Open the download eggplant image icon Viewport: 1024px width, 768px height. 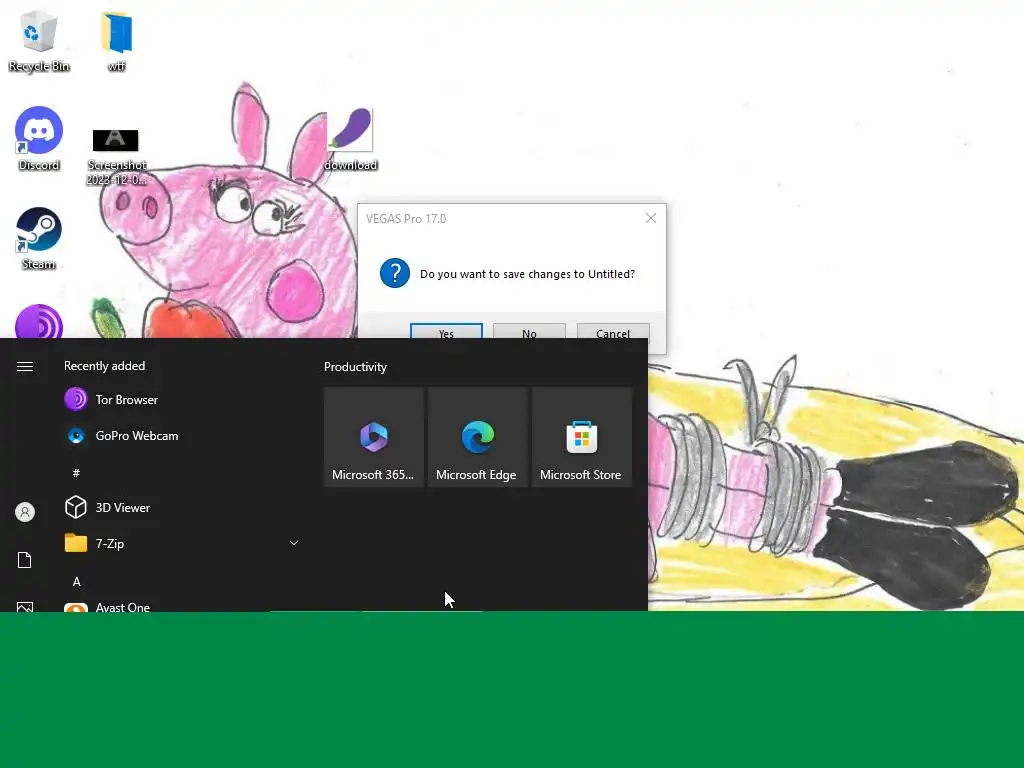pos(351,139)
